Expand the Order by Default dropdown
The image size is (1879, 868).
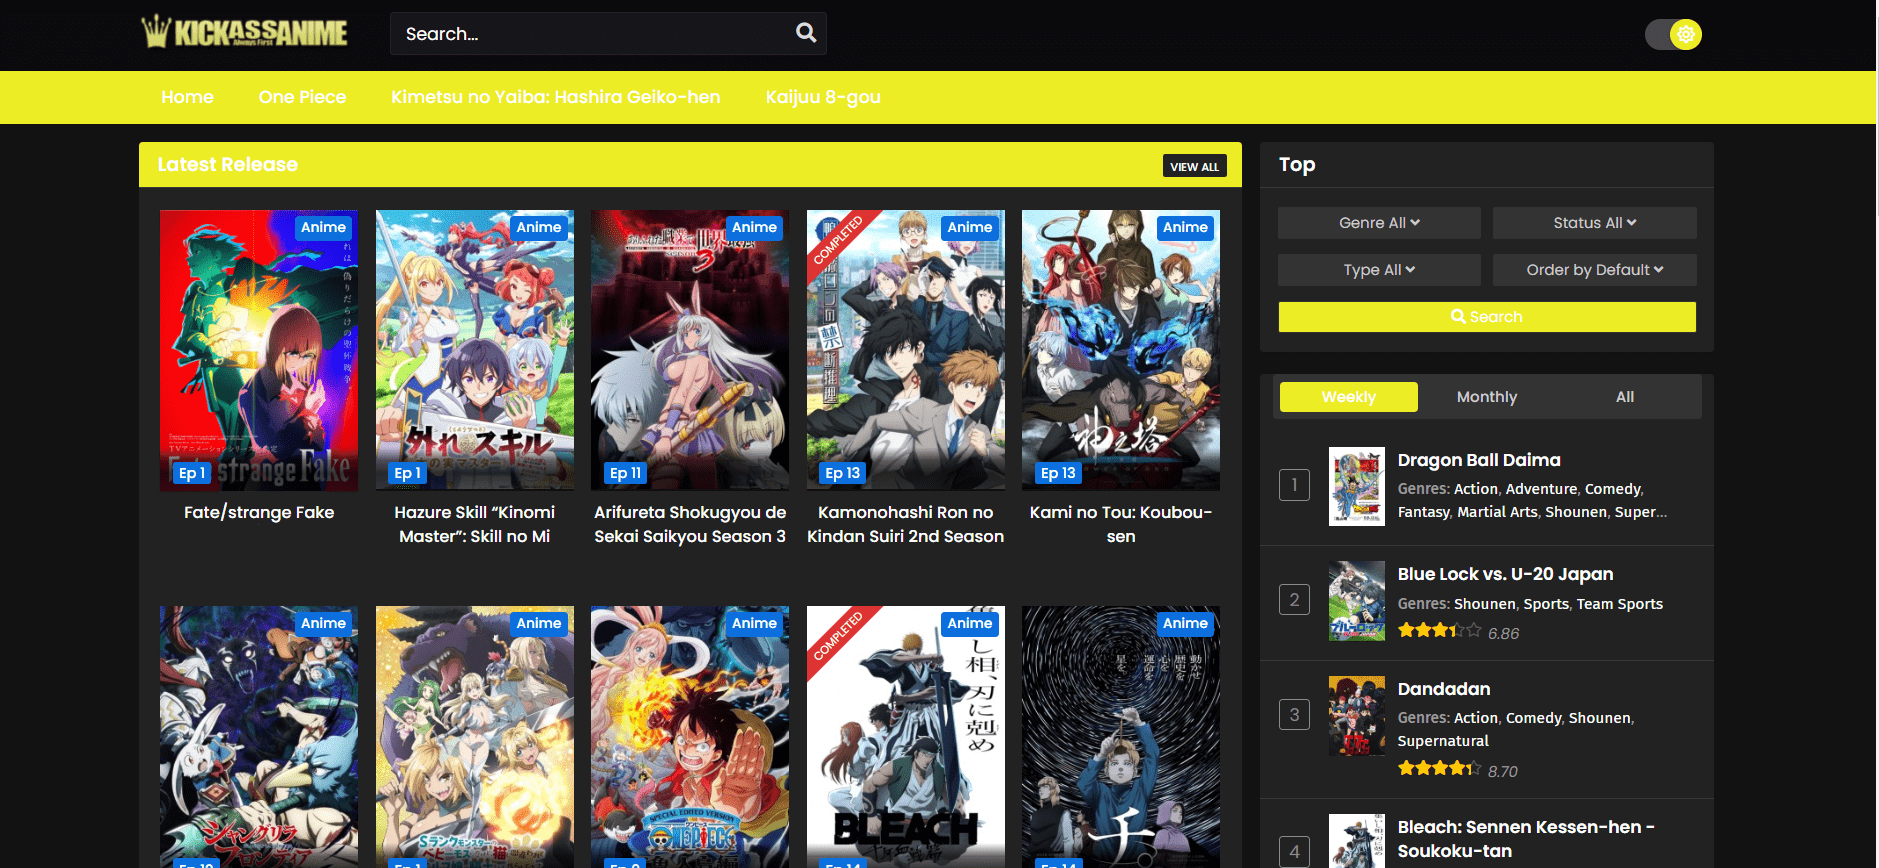pyautogui.click(x=1594, y=270)
